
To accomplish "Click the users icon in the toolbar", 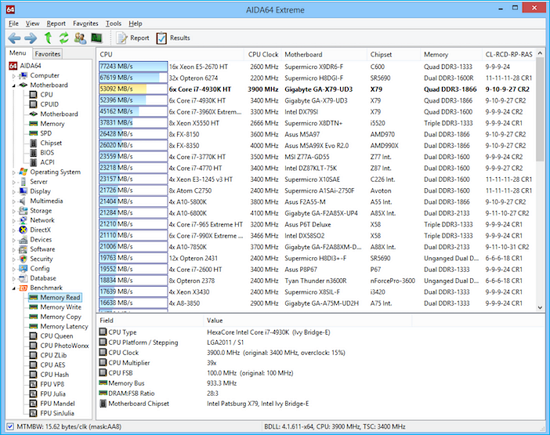I will coord(80,38).
